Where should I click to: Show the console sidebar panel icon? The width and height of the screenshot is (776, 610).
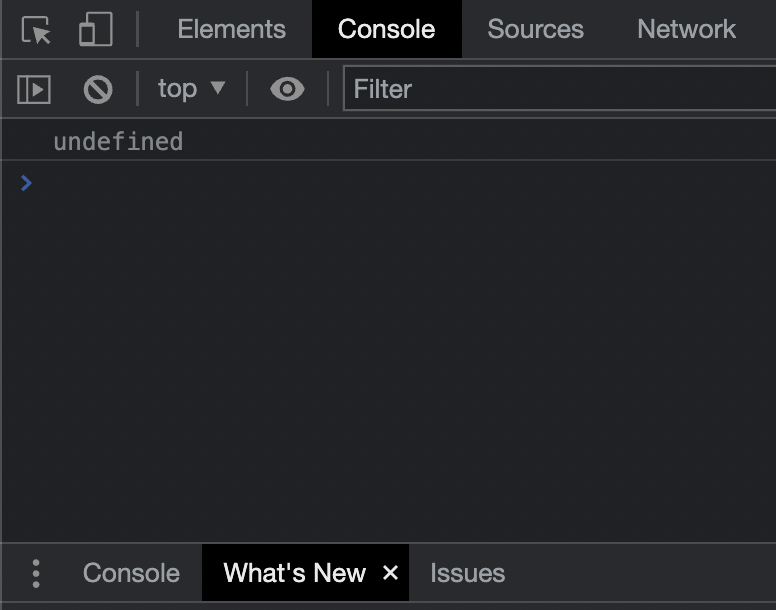pos(34,89)
